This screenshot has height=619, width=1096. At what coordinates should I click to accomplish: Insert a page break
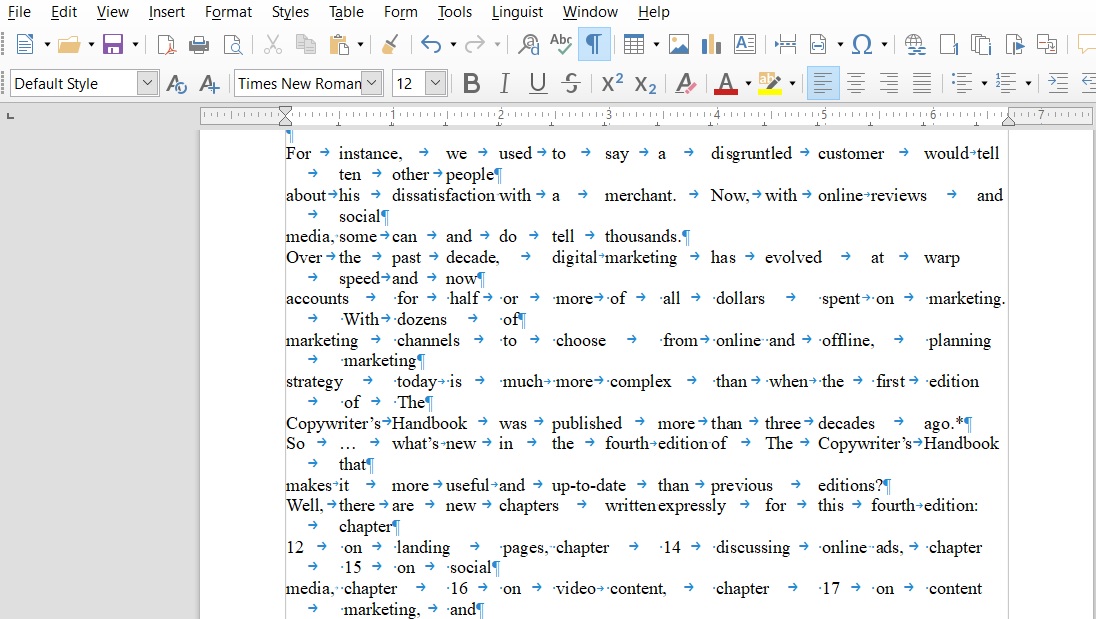pyautogui.click(x=785, y=44)
